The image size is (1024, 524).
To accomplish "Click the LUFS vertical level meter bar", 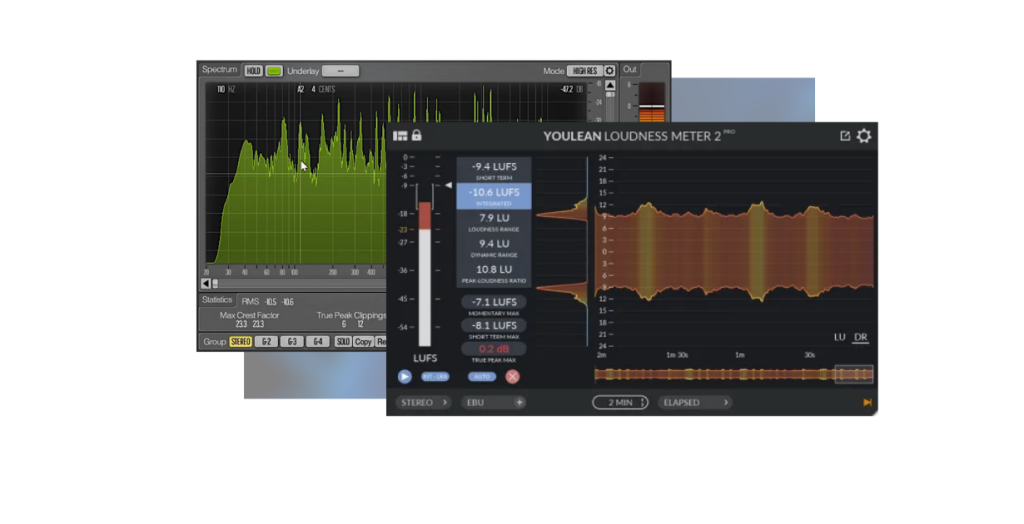I will 424,274.
